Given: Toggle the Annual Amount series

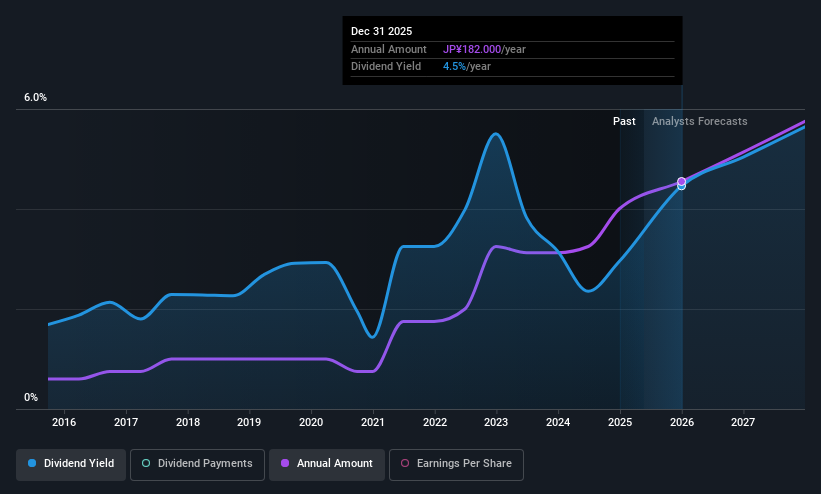Looking at the screenshot, I should (327, 464).
